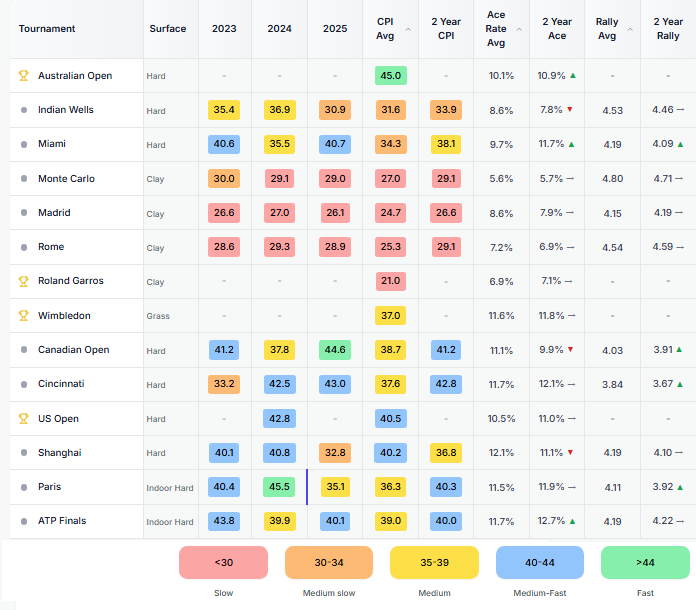Image resolution: width=696 pixels, height=610 pixels.
Task: Click the 2024 column header
Action: click(279, 28)
